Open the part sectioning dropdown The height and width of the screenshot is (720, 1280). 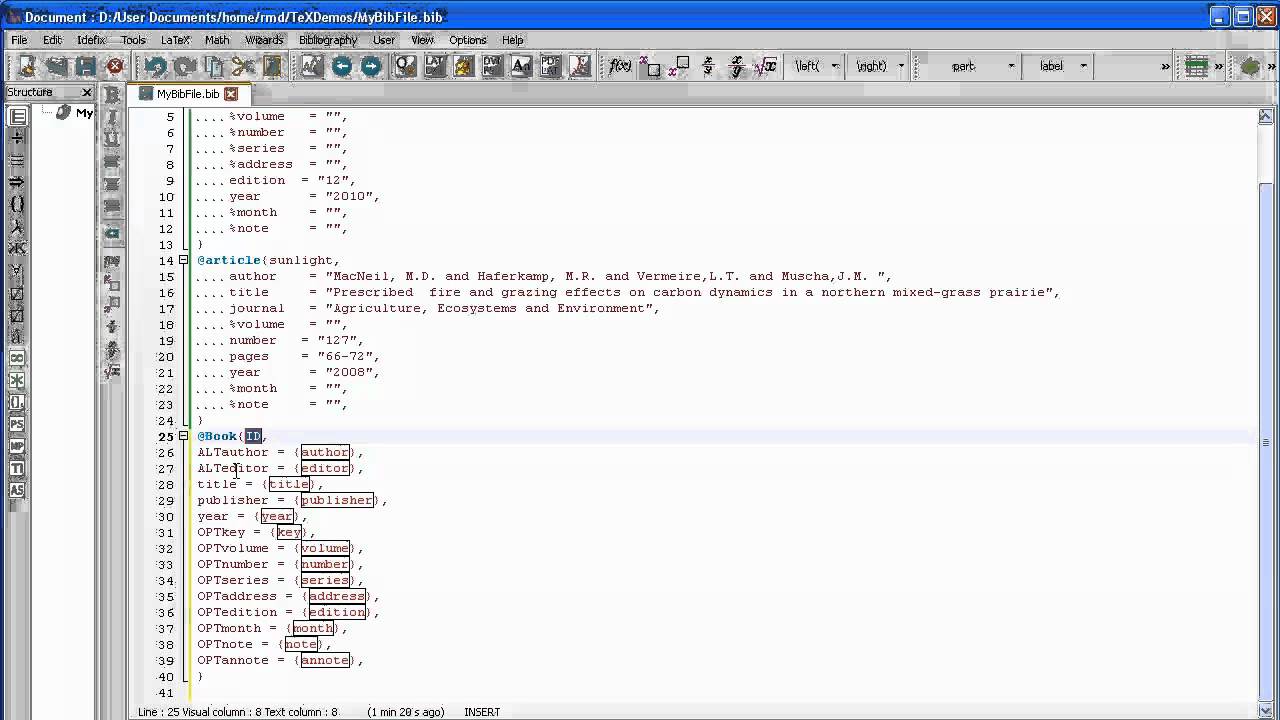coord(970,66)
